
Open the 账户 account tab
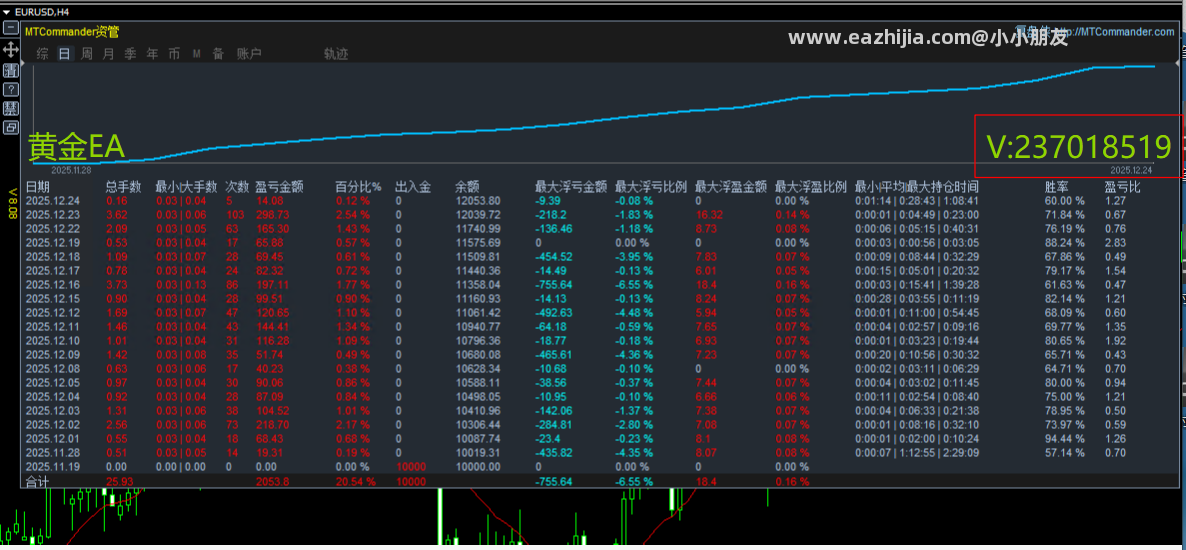[x=249, y=54]
